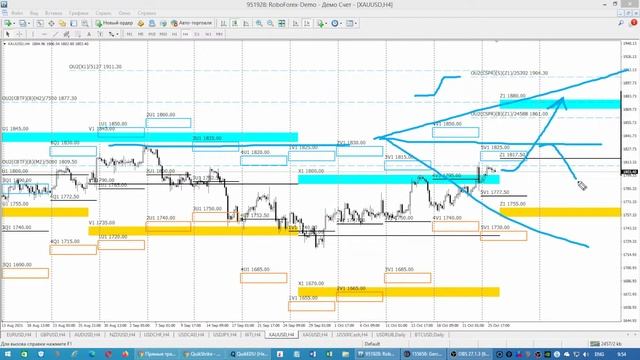Screen dimensions: 640x360
Task: Switch to the XAGUSD,H4 chart tab
Action: click(x=315, y=335)
